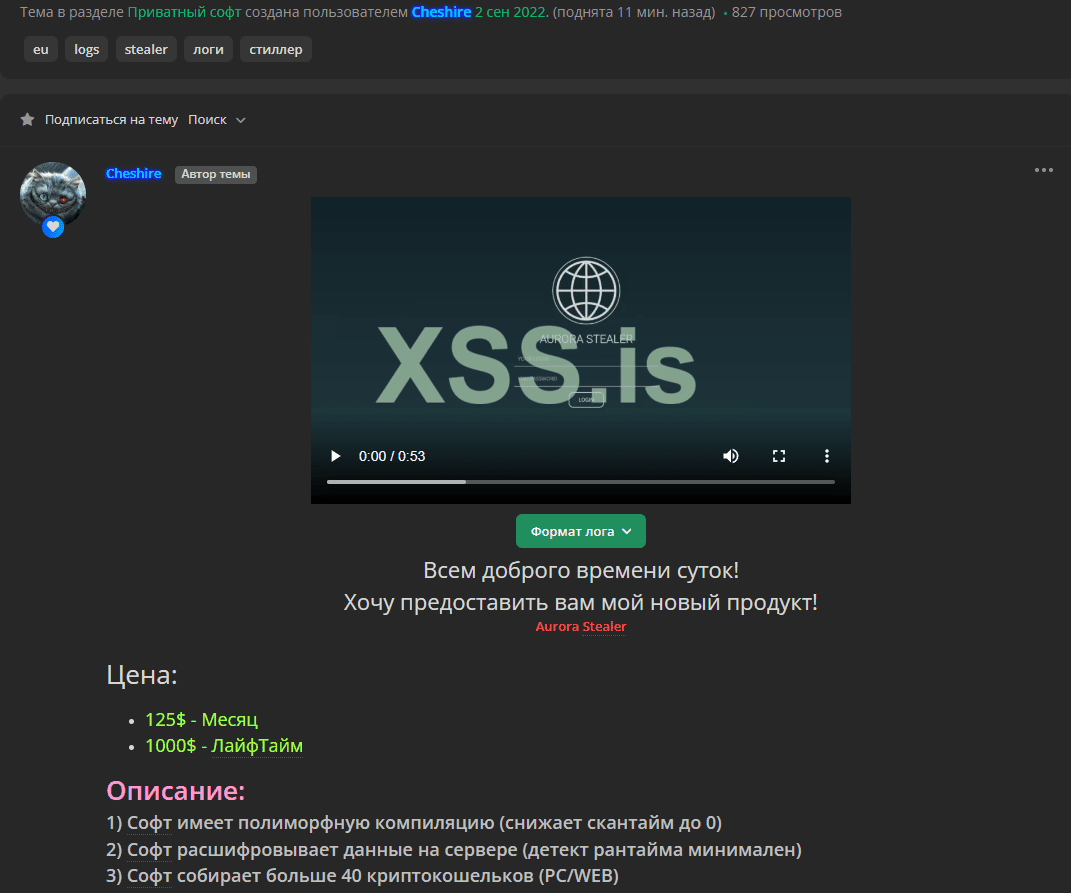Open the video player options kebab menu

coord(827,455)
